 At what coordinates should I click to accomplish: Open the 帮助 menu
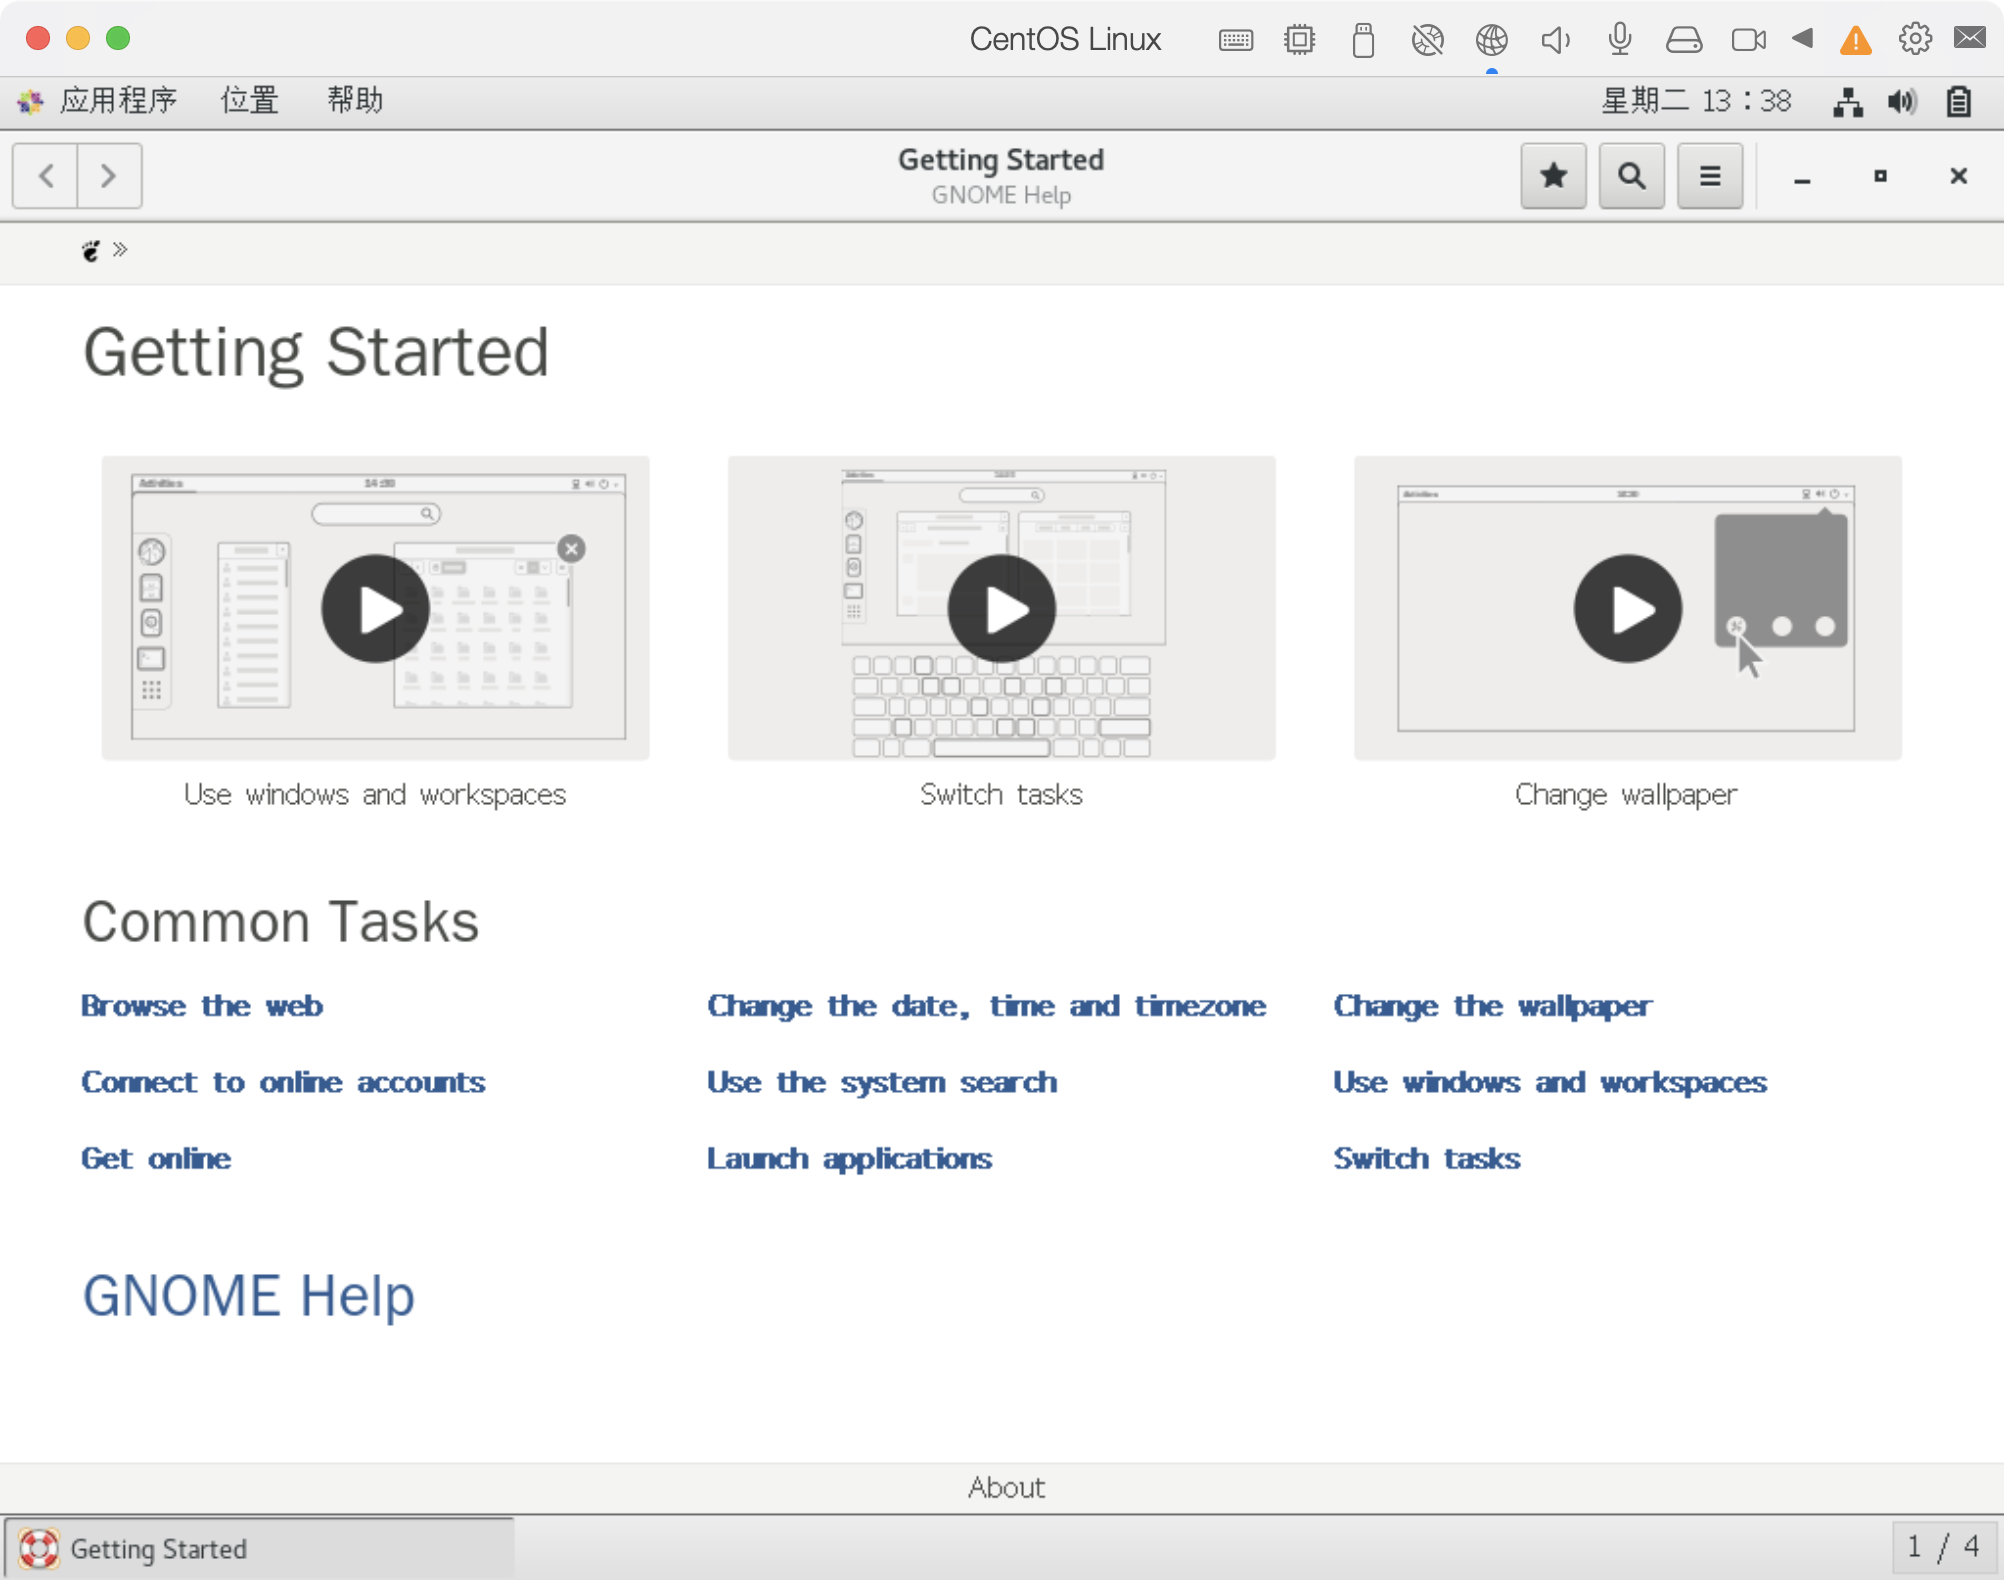point(352,100)
